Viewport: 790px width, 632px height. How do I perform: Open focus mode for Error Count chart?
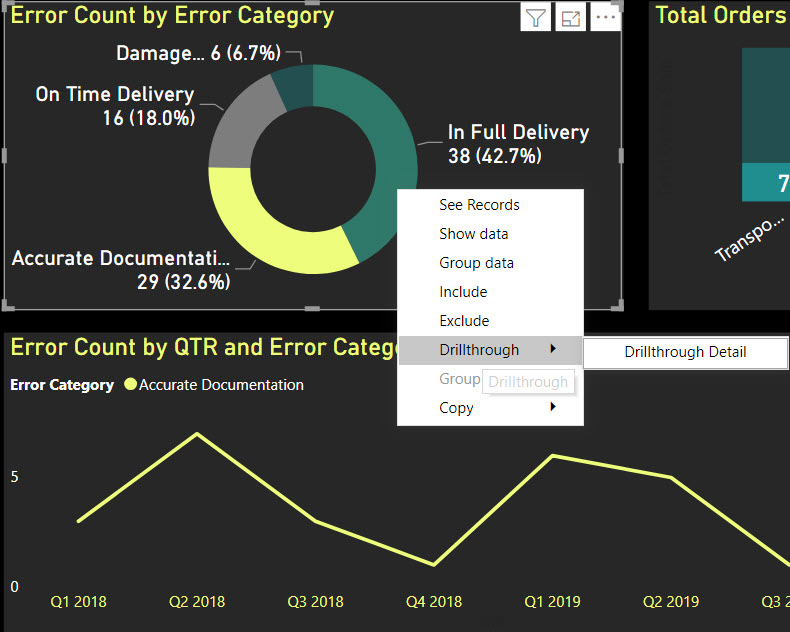click(x=571, y=17)
